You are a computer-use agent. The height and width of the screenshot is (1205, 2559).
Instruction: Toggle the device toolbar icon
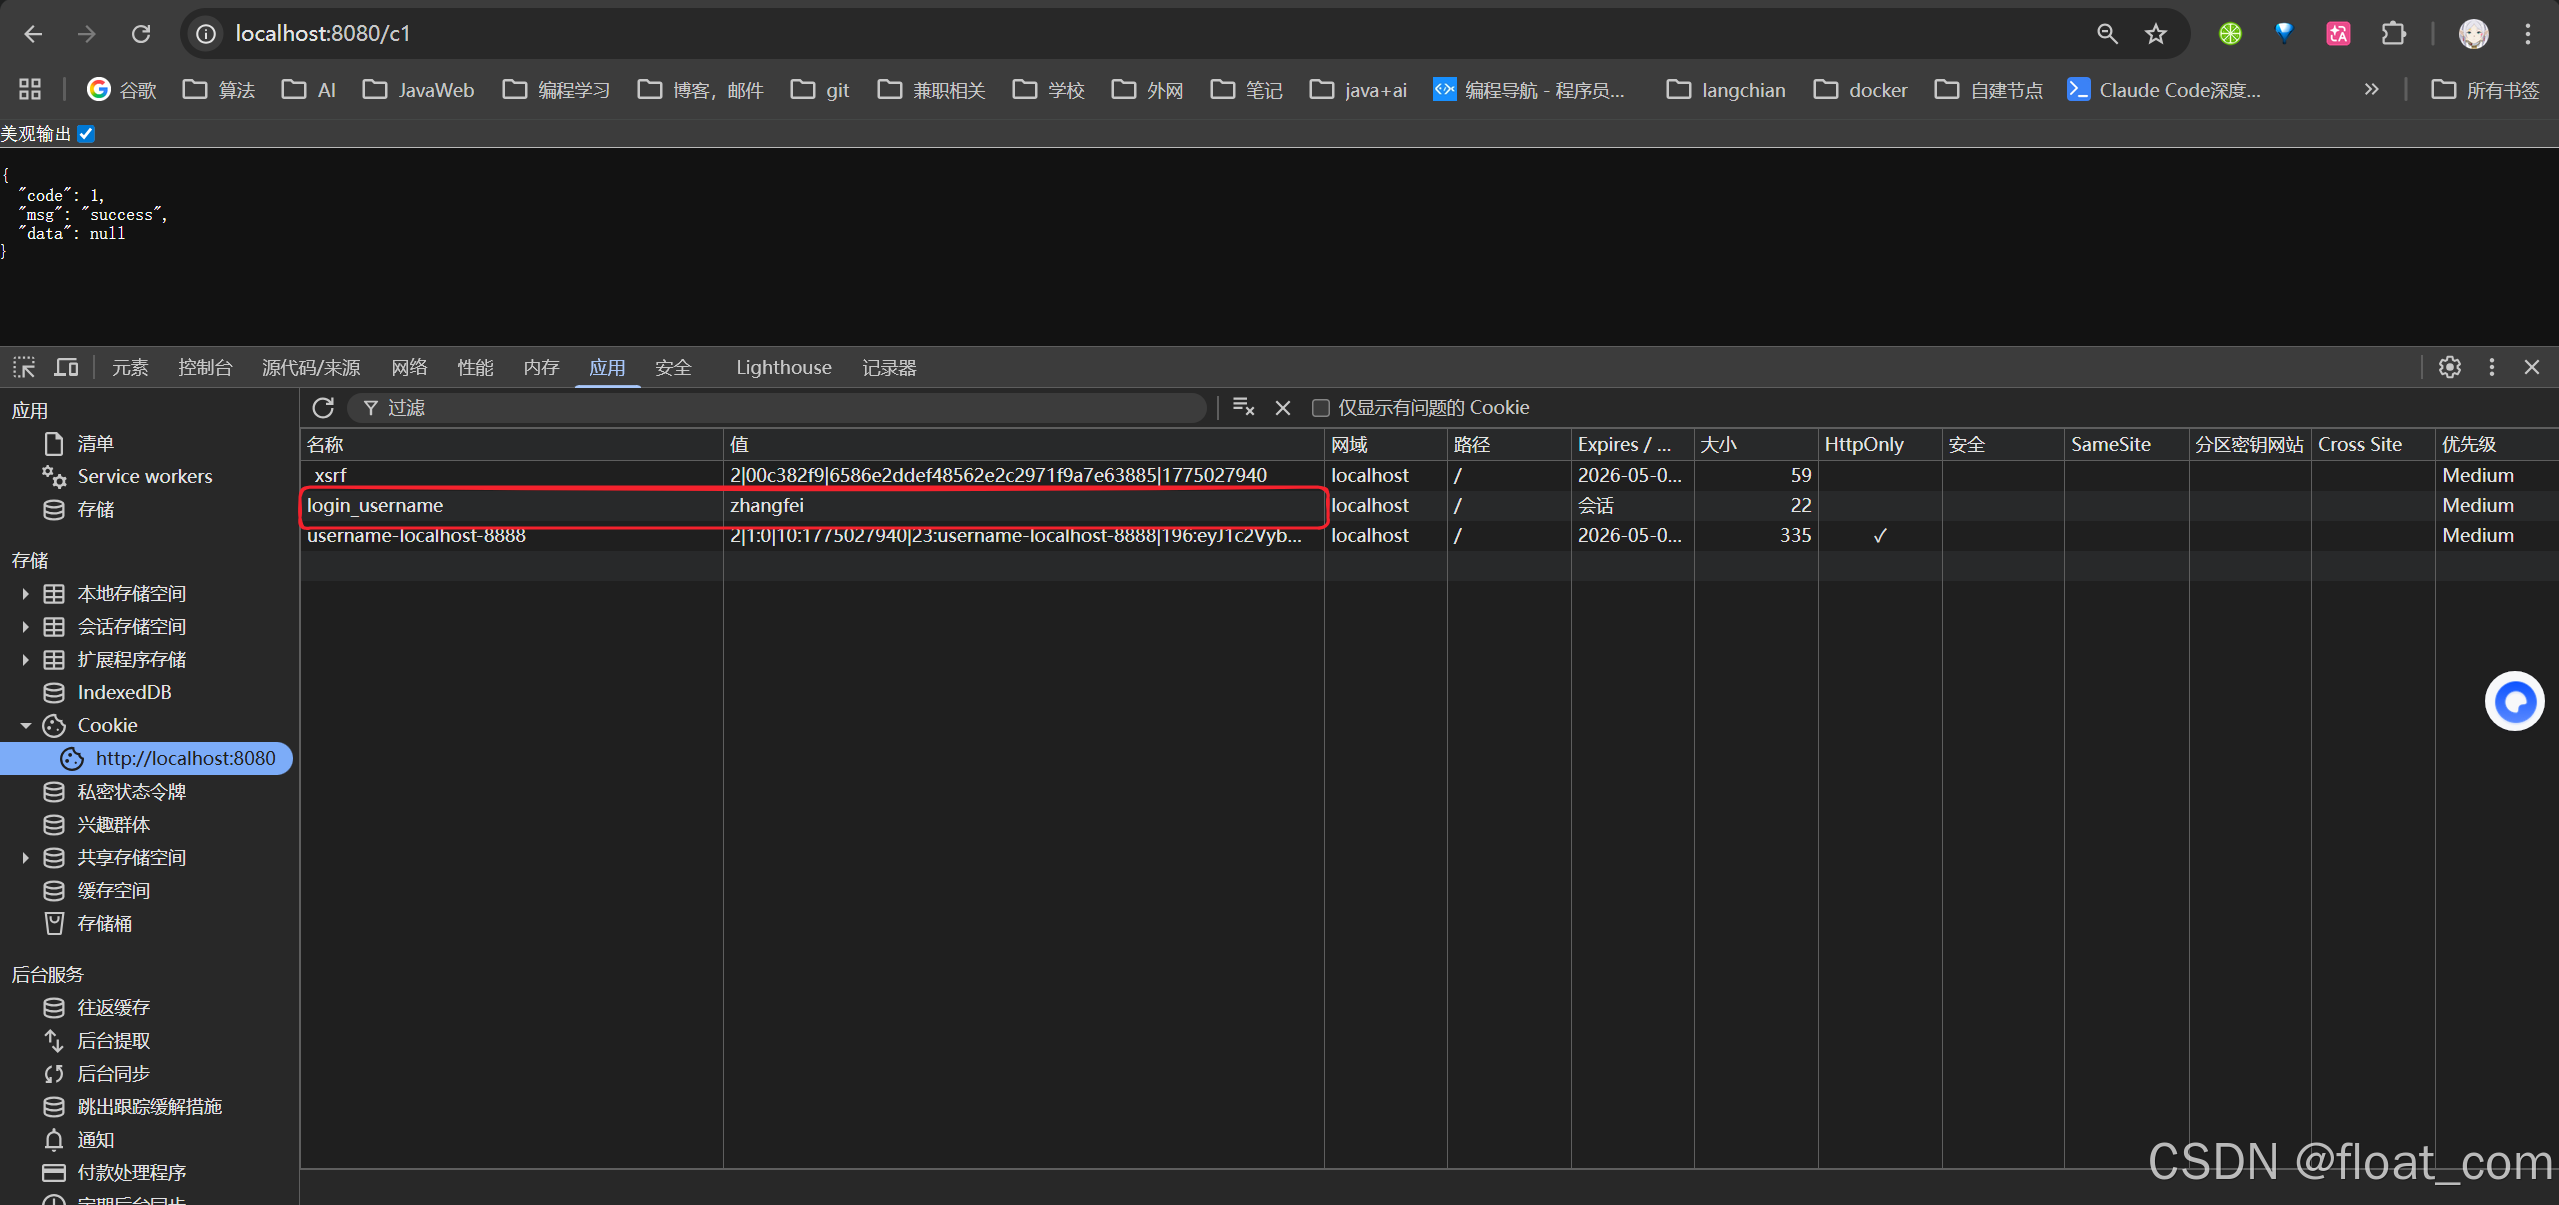coord(66,367)
